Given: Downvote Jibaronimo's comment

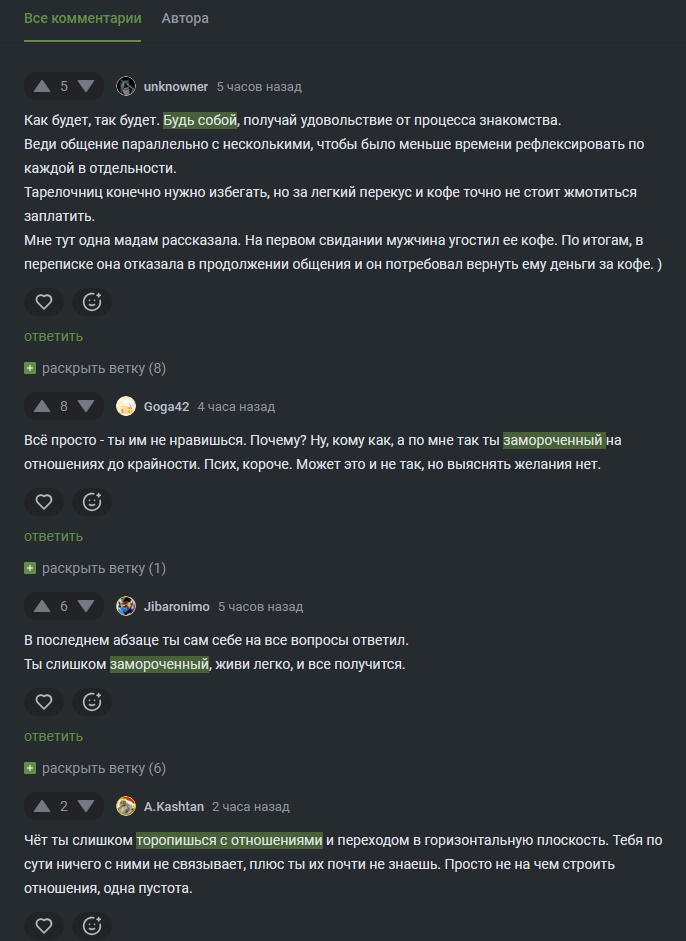Looking at the screenshot, I should (87, 606).
